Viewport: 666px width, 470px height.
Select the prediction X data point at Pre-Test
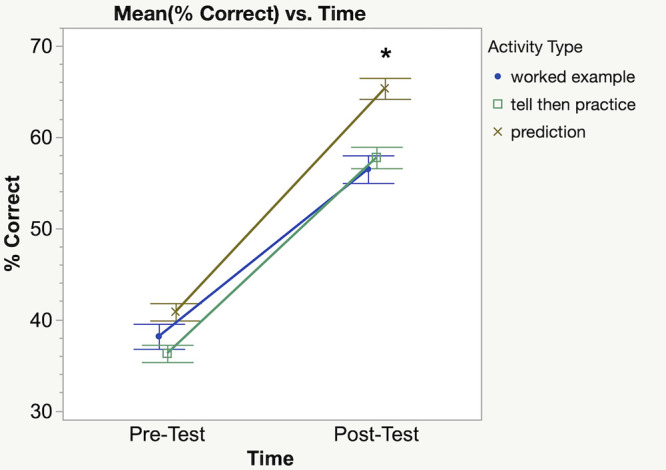176,312
